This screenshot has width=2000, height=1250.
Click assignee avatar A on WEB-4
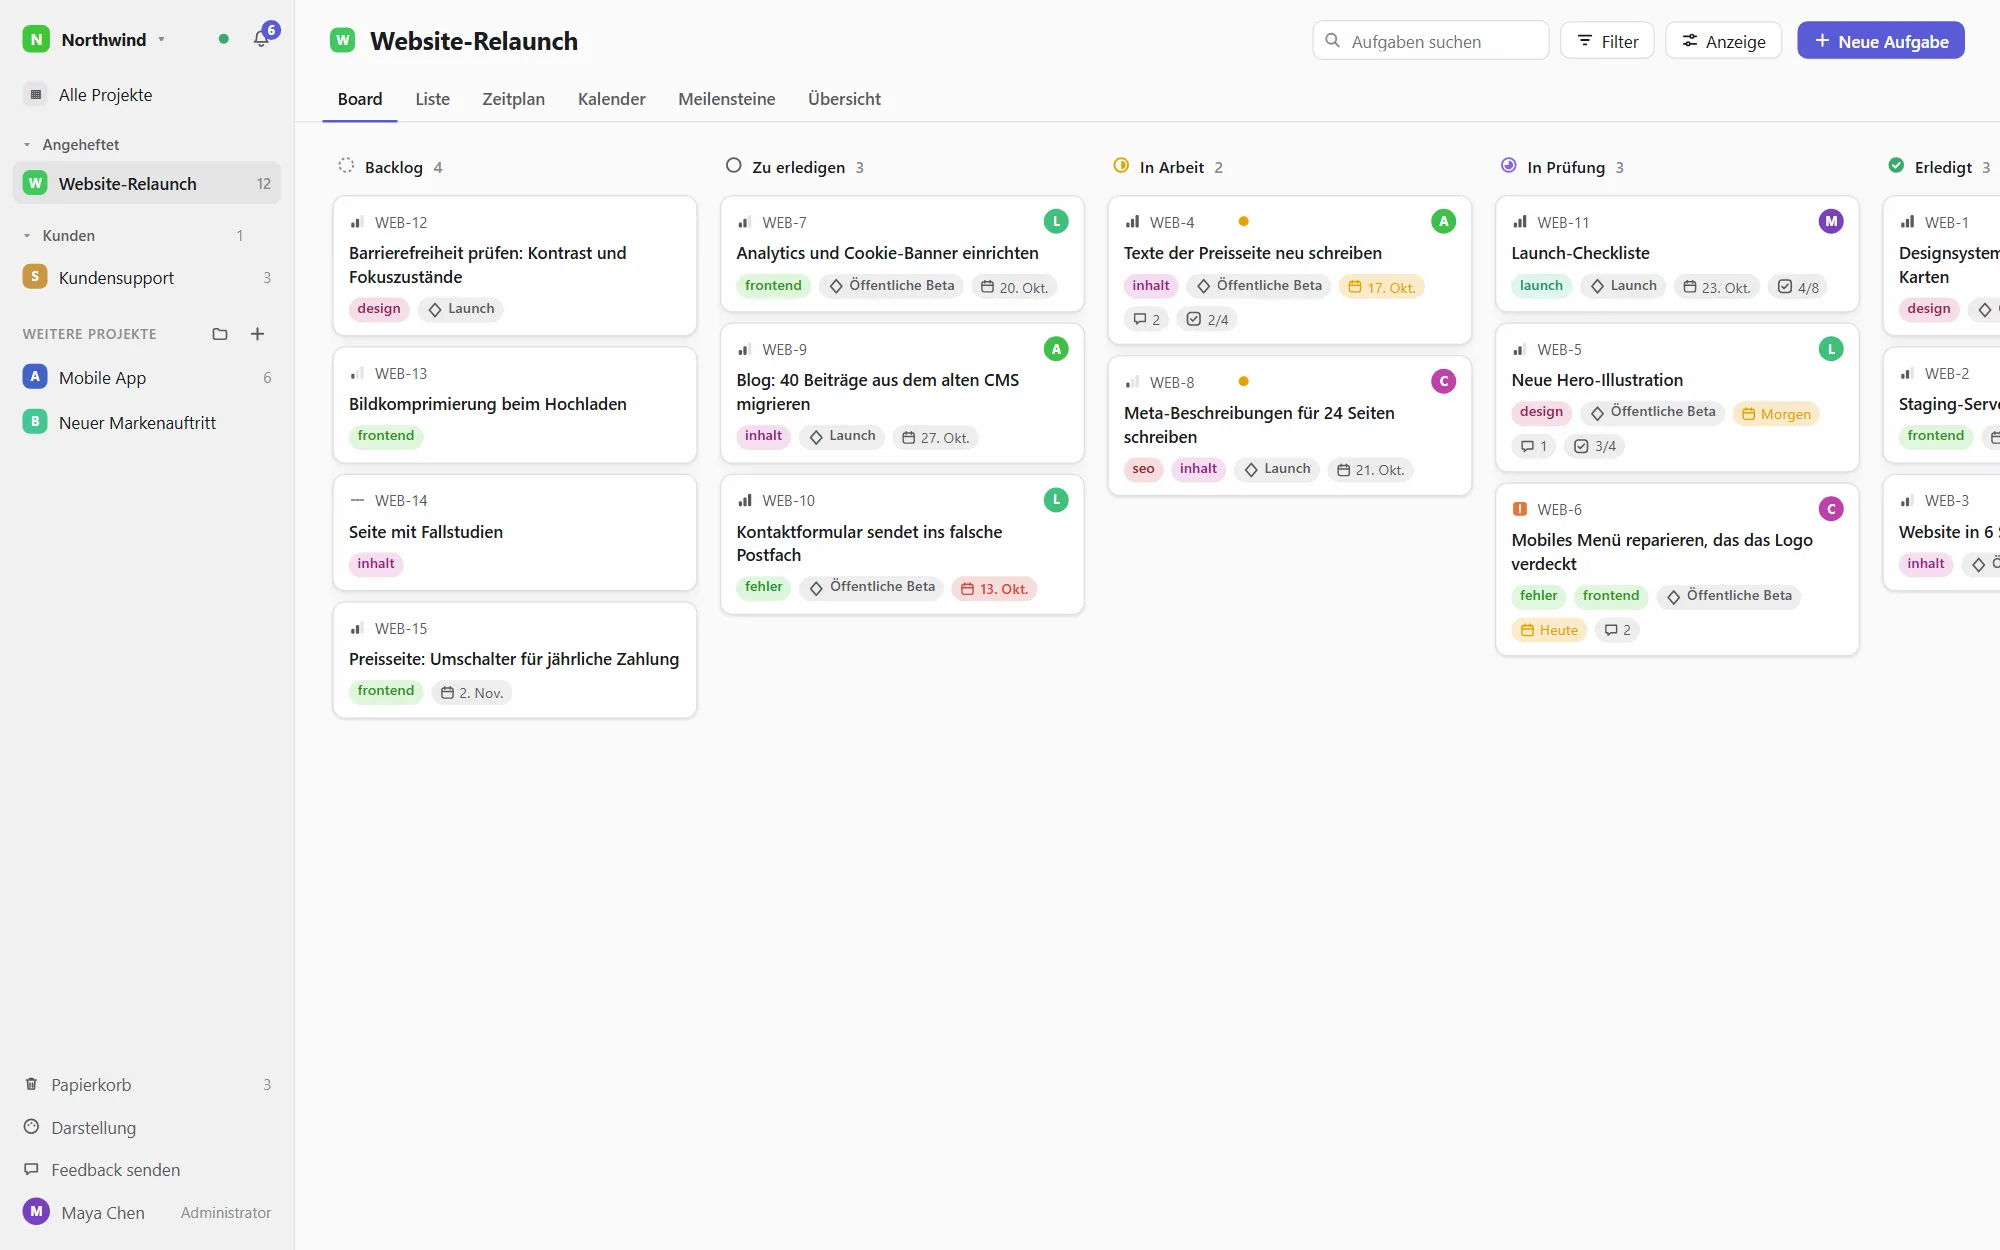coord(1443,221)
